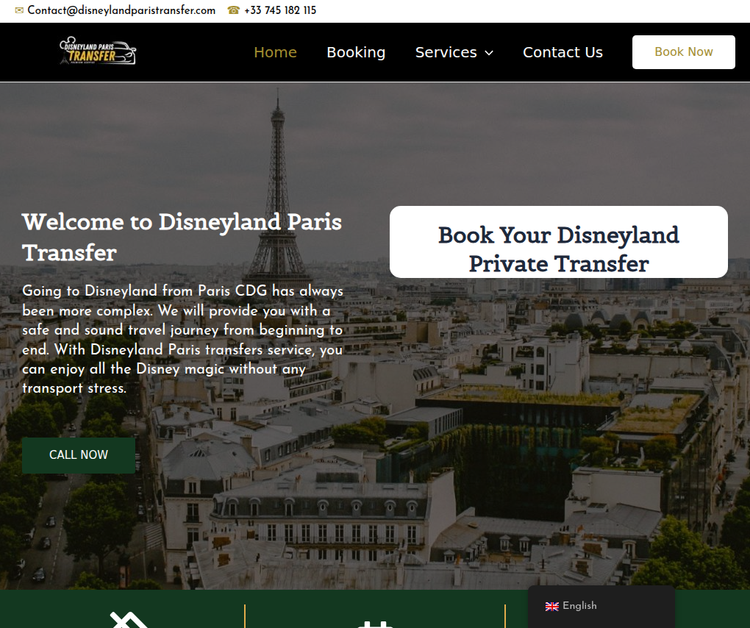Open the contact email address link

click(x=121, y=11)
